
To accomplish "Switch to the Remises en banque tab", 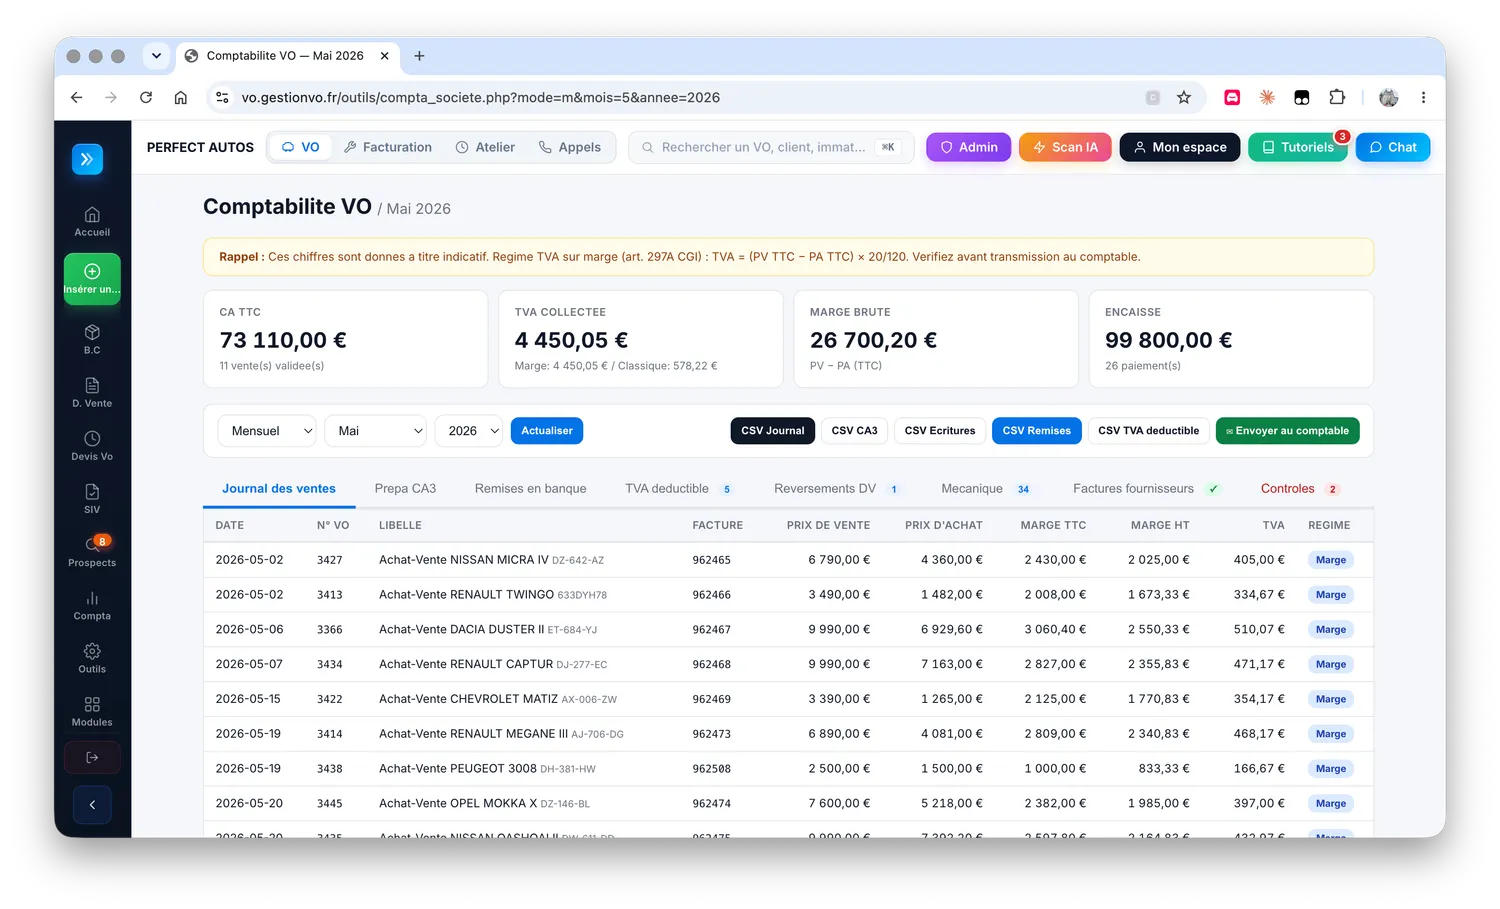I will pos(530,489).
